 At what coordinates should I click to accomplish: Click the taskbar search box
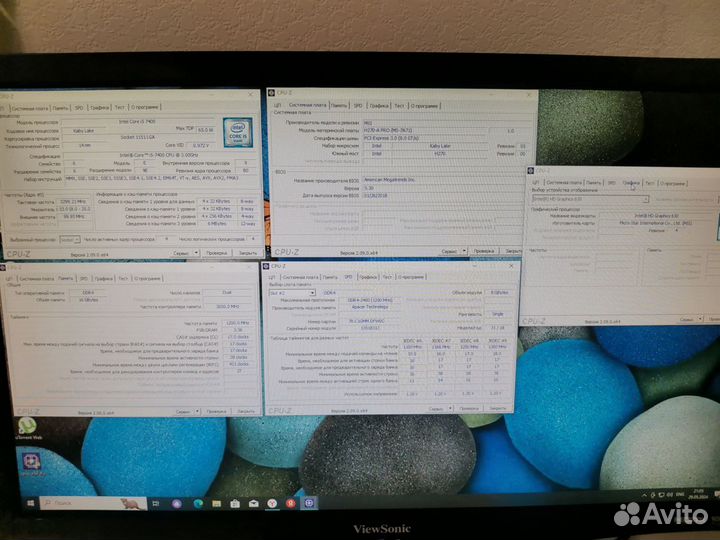click(x=93, y=503)
